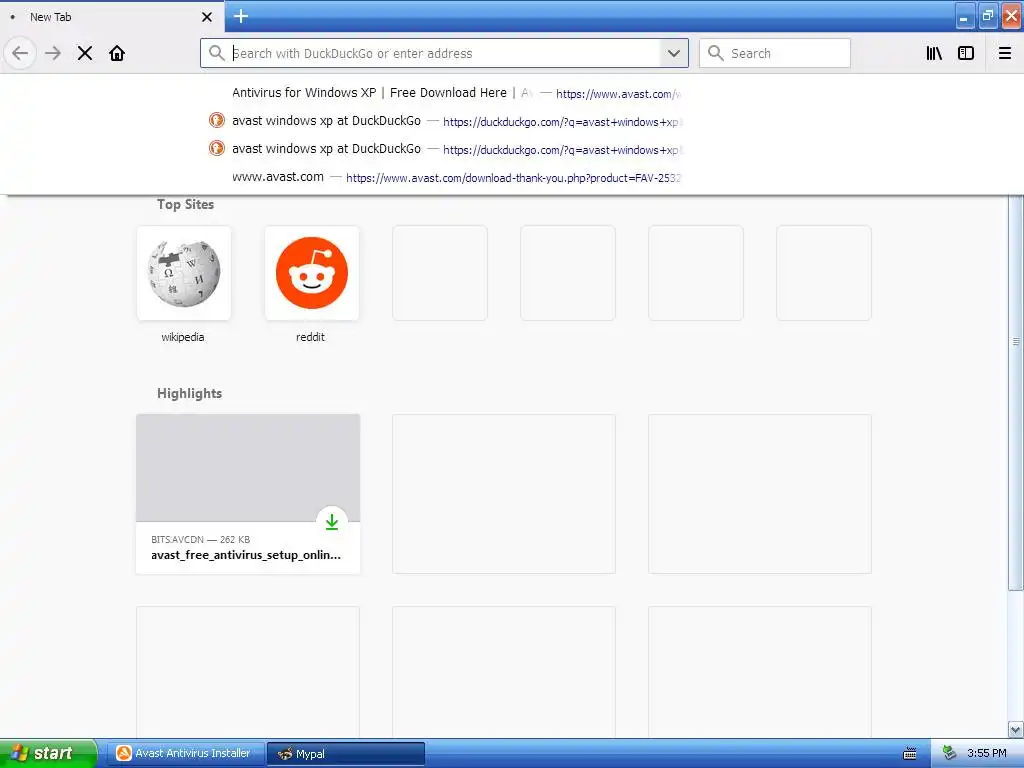Click the keyboard tray icon
The width and height of the screenshot is (1024, 768).
point(910,754)
